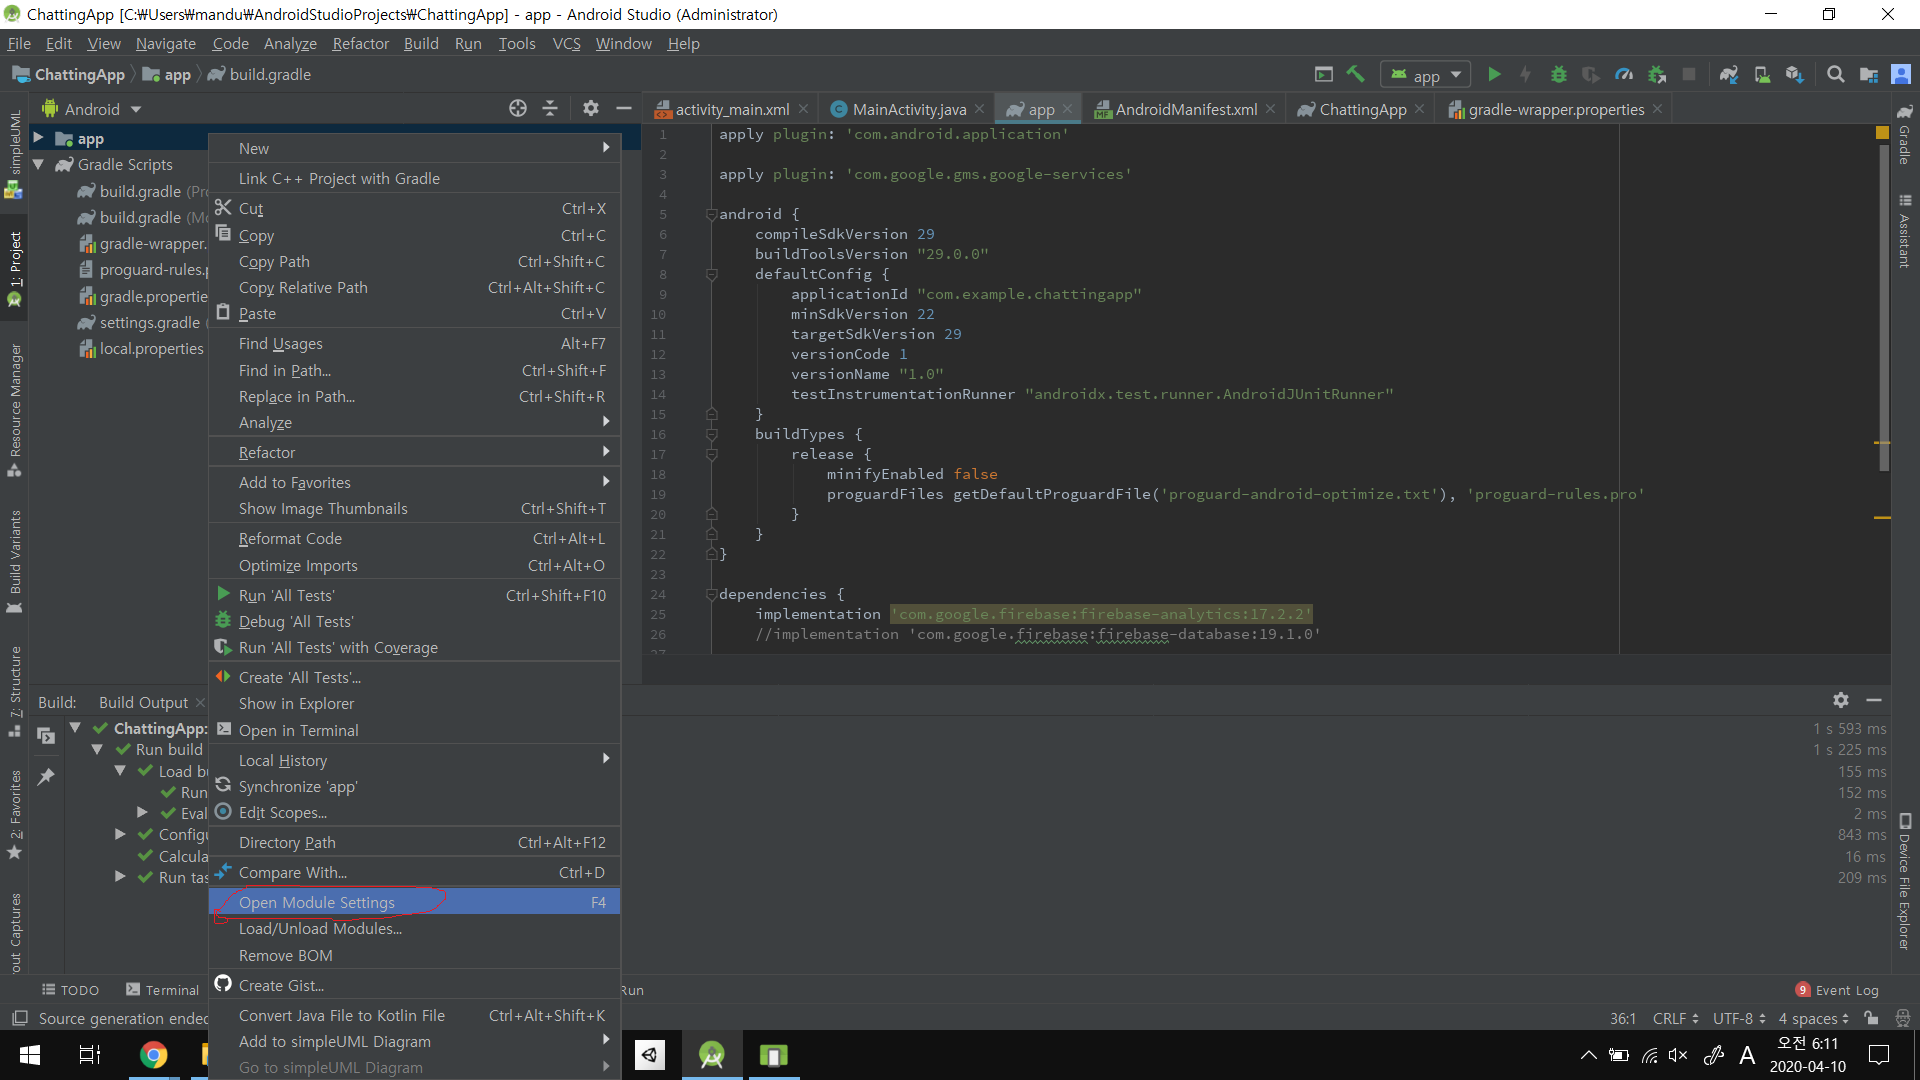
Task: Click the Stop app icon
Action: point(1689,74)
